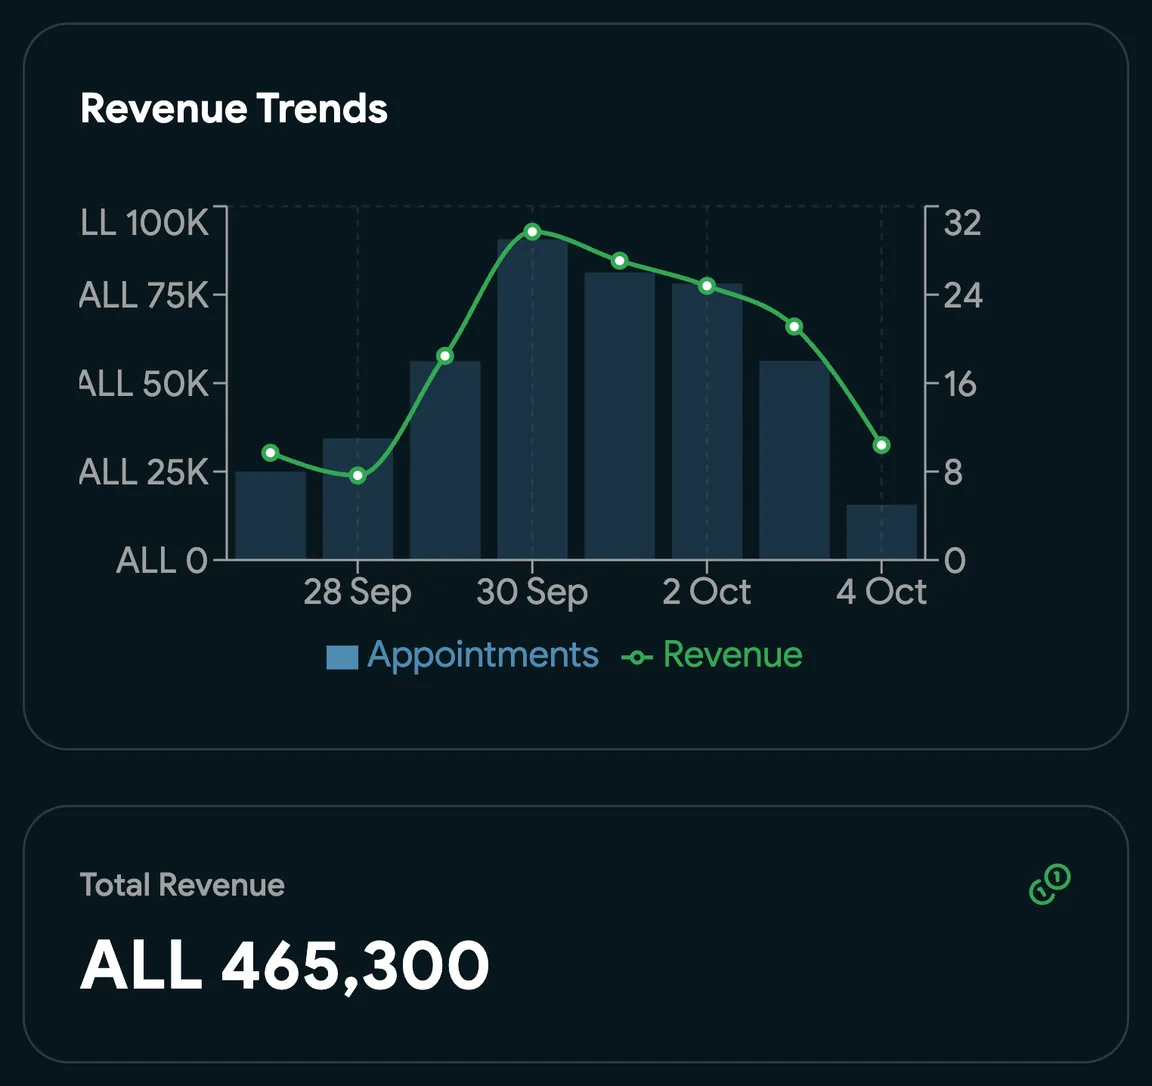Image resolution: width=1152 pixels, height=1086 pixels.
Task: Click the 'Revenue Trends' heading
Action: (234, 109)
